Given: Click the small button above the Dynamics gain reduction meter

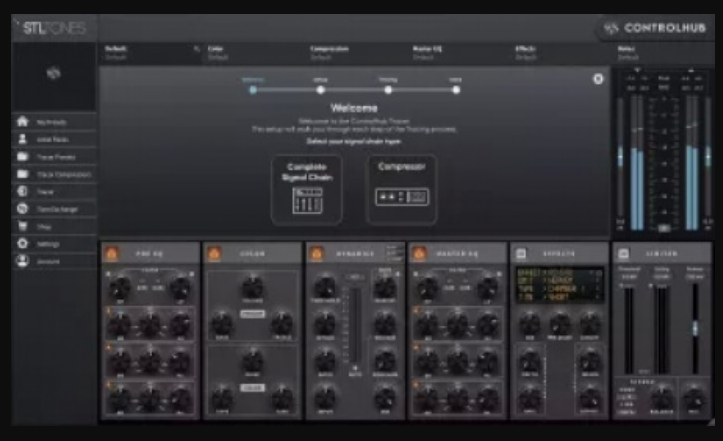Looking at the screenshot, I should coord(355,277).
